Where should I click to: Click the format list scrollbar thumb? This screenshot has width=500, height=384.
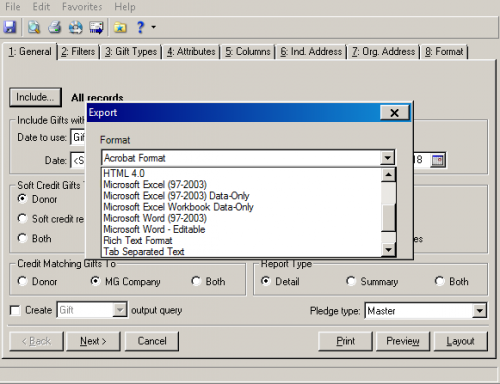tap(388, 218)
